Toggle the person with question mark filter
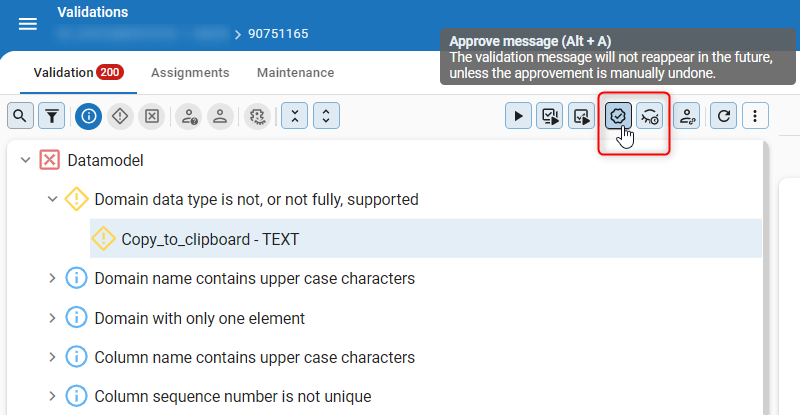The width and height of the screenshot is (800, 415). (x=189, y=116)
